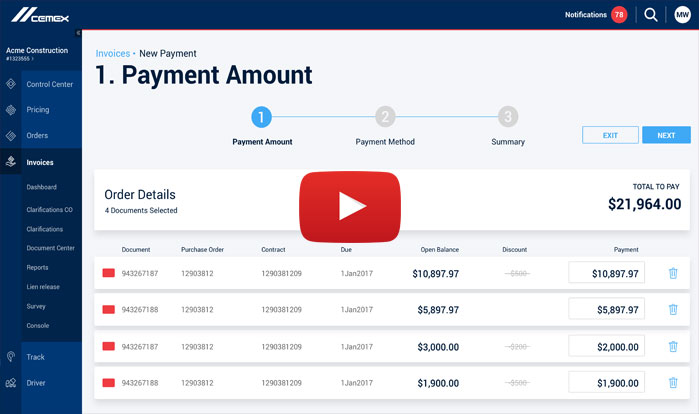Click the NEXT button
Image resolution: width=699 pixels, height=414 pixels.
point(666,135)
